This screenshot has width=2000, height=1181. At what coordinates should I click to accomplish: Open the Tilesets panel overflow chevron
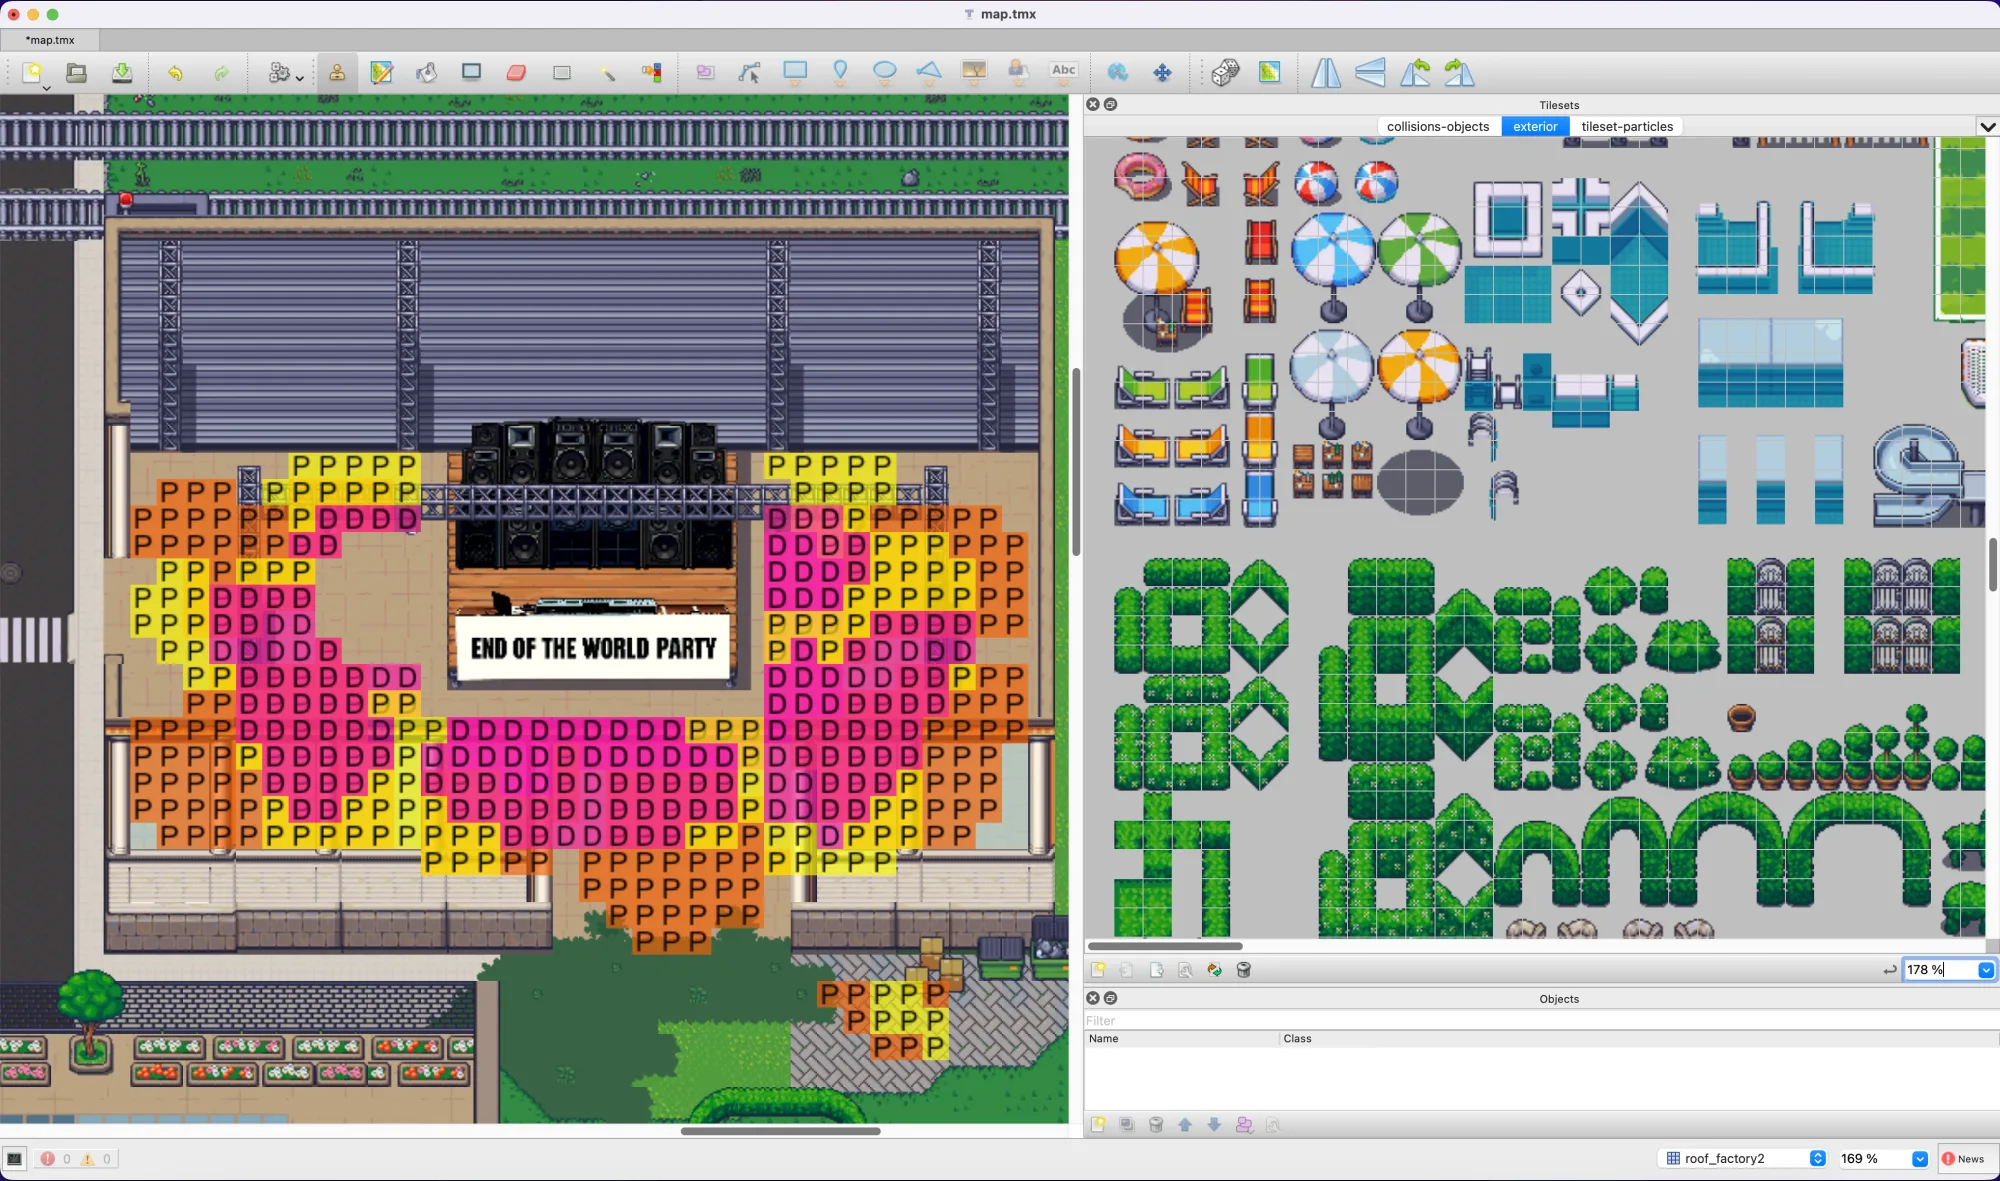point(1988,127)
